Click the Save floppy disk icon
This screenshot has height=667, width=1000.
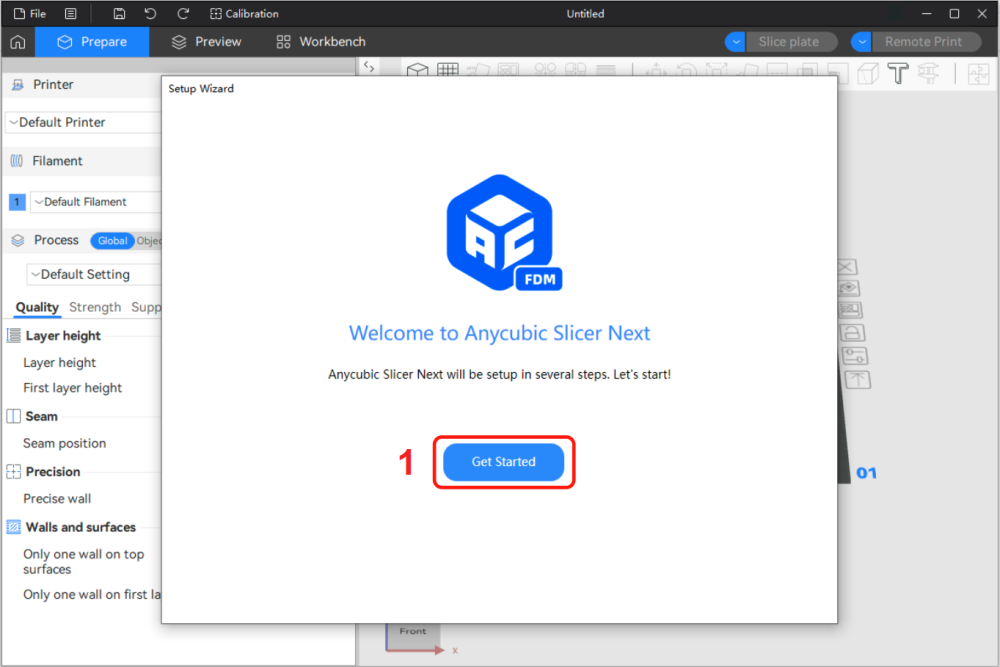[x=119, y=13]
